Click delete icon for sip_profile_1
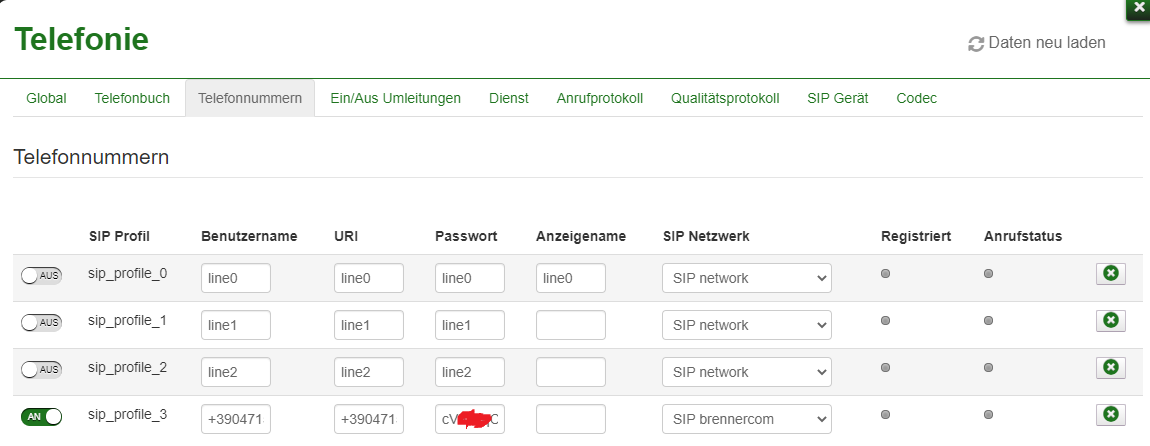This screenshot has height=446, width=1150. pyautogui.click(x=1110, y=320)
